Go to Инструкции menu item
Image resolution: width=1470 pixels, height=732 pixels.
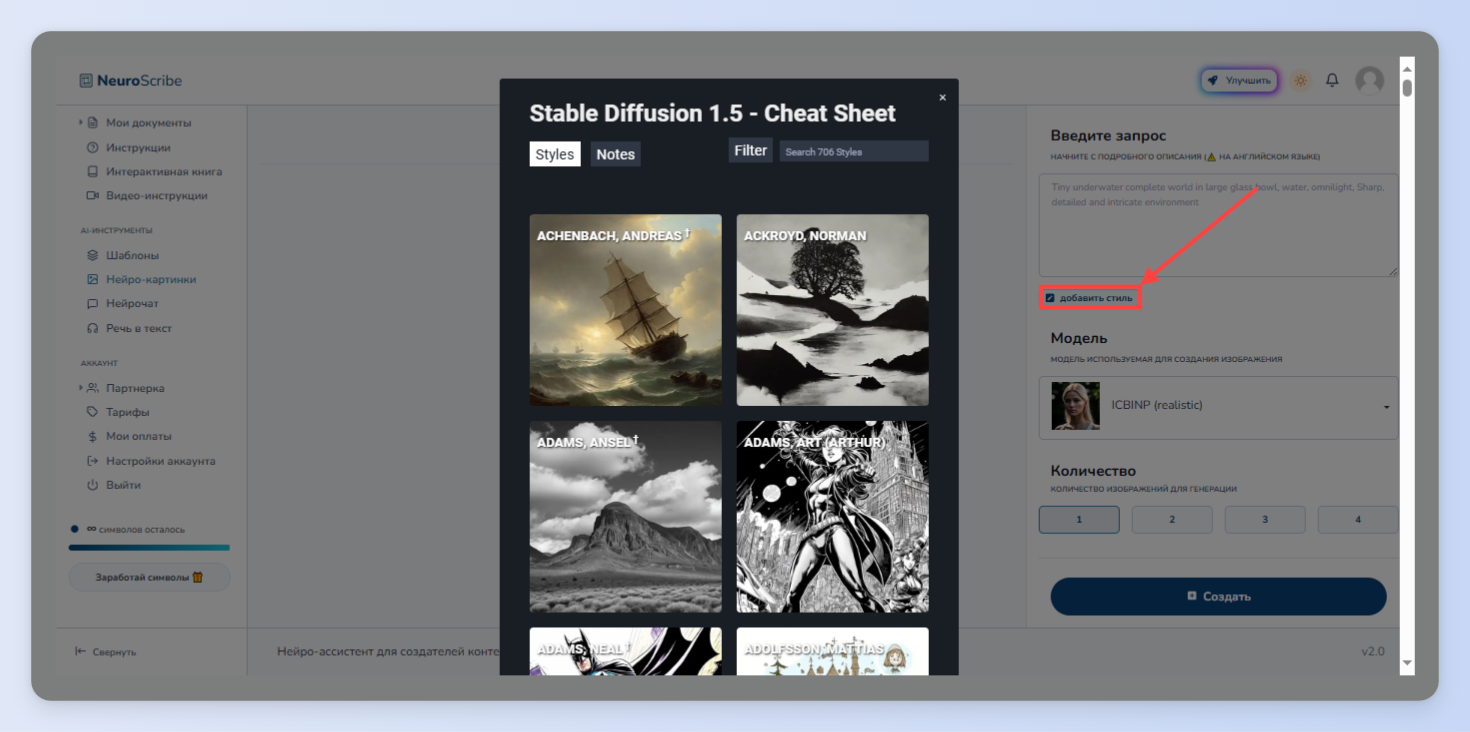[138, 148]
